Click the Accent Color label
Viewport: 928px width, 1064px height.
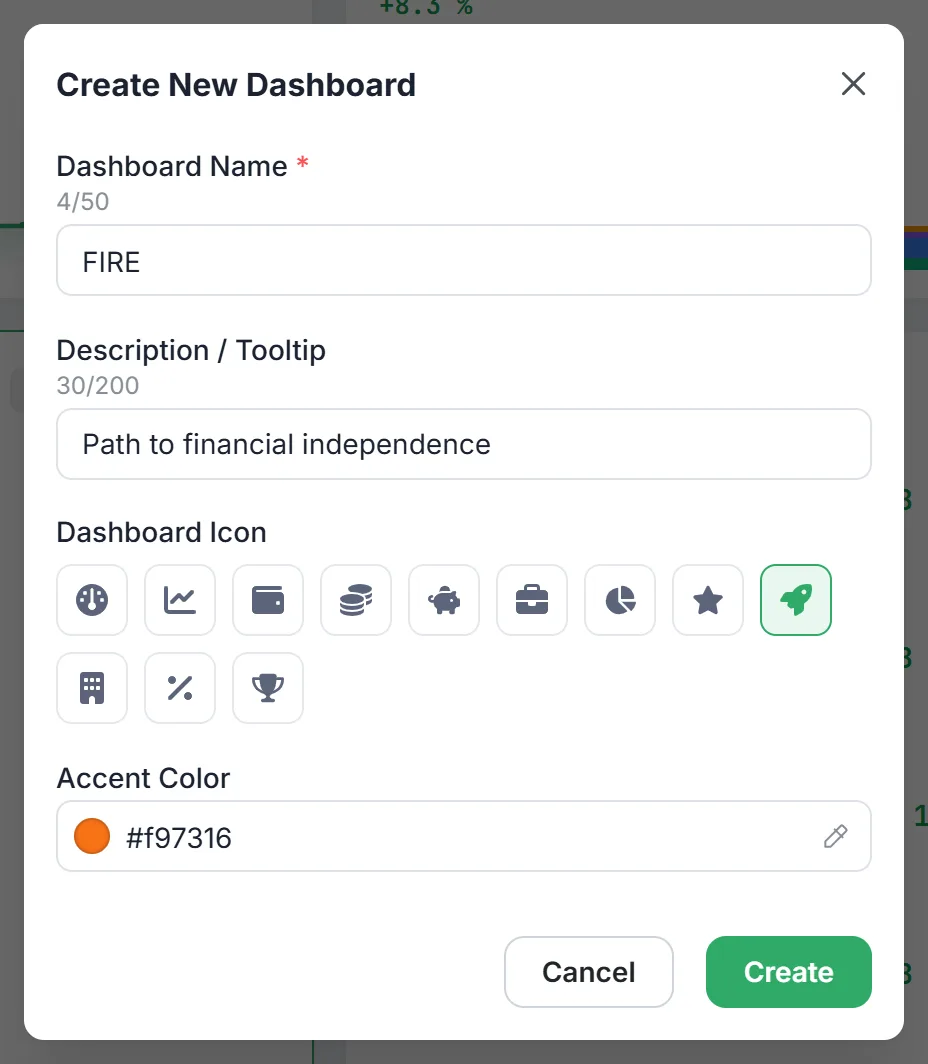(143, 778)
